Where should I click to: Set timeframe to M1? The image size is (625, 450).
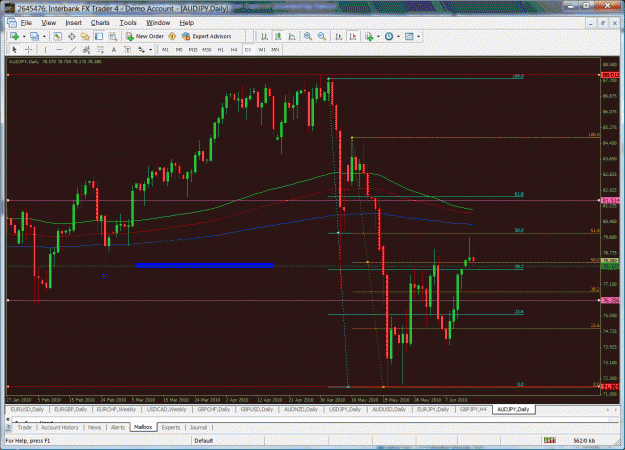[165, 49]
